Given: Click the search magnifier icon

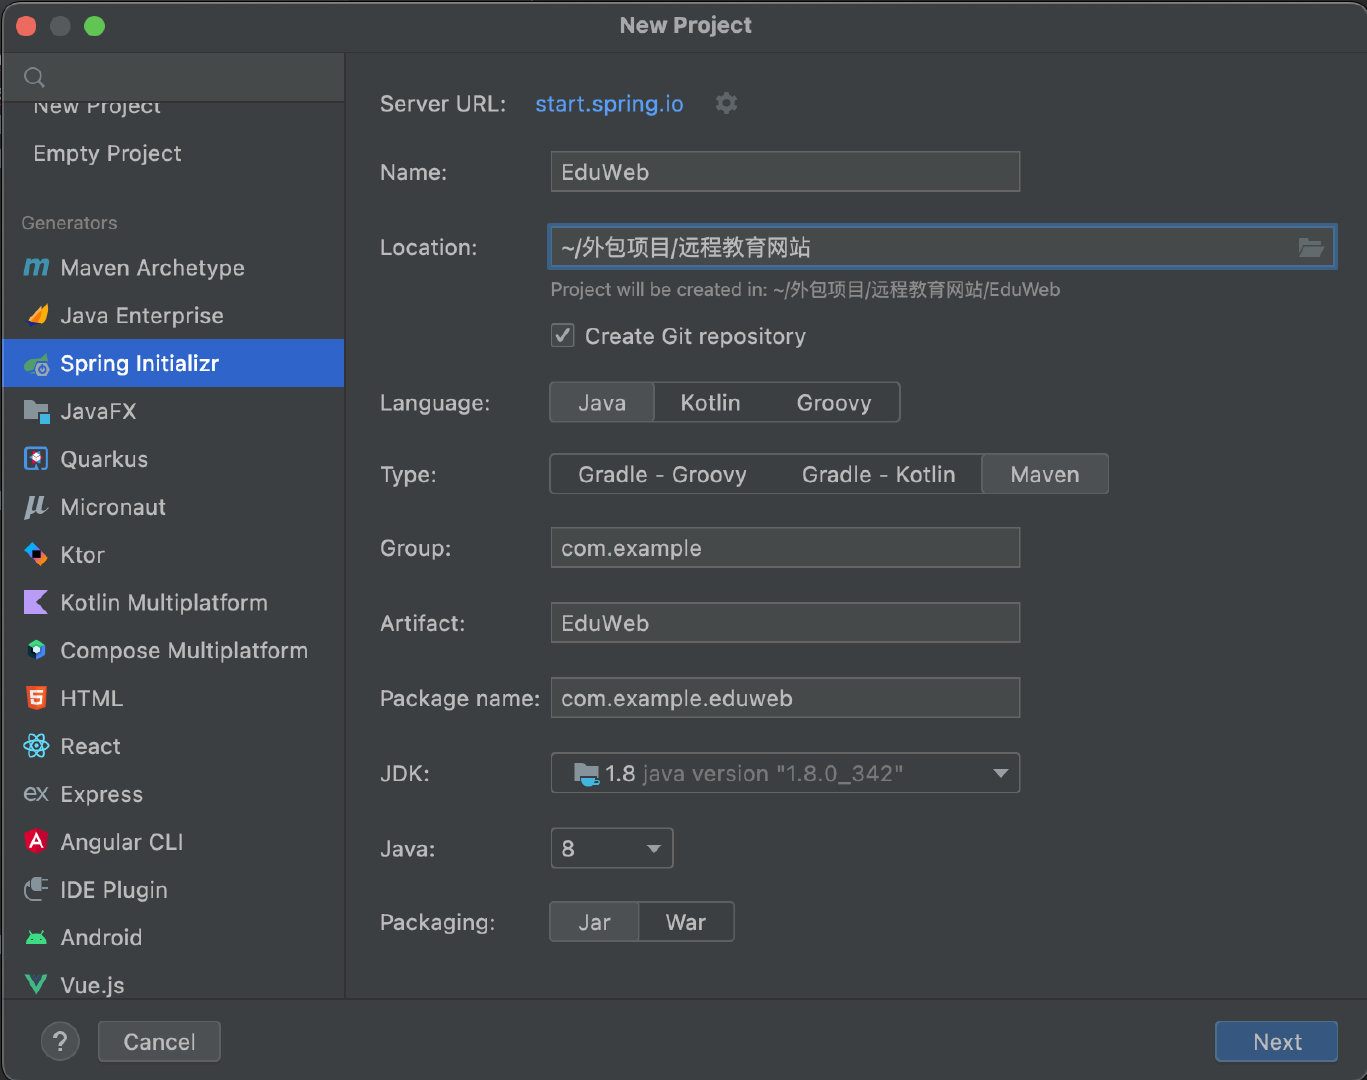Looking at the screenshot, I should tap(34, 77).
